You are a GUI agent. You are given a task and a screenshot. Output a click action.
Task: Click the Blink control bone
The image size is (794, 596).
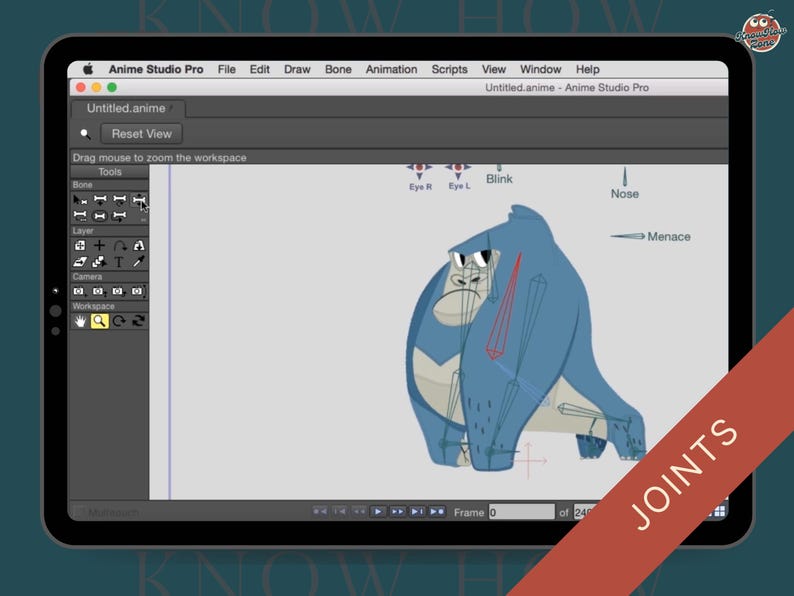pyautogui.click(x=499, y=168)
